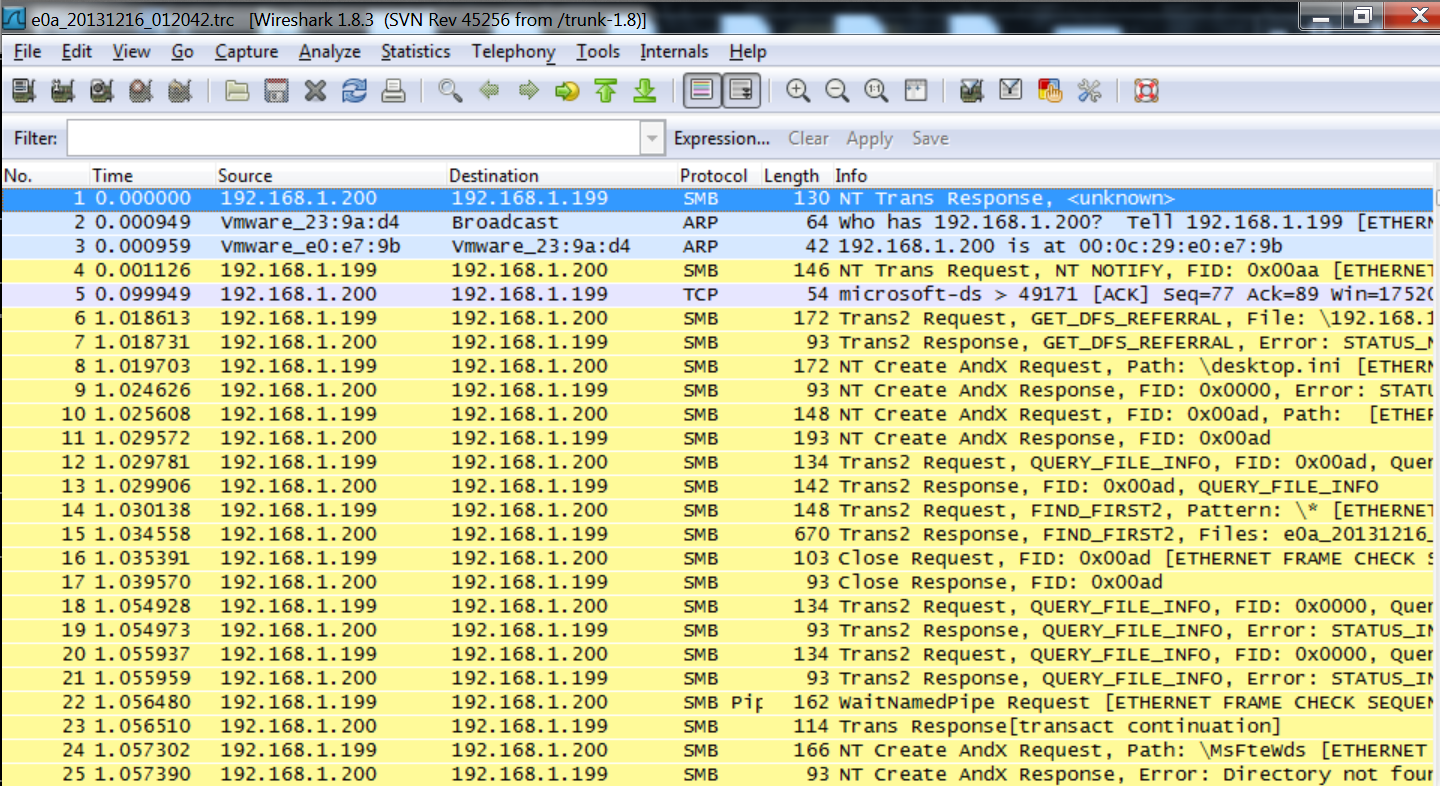
Task: Expand the filter history dropdown arrow
Action: [x=653, y=138]
